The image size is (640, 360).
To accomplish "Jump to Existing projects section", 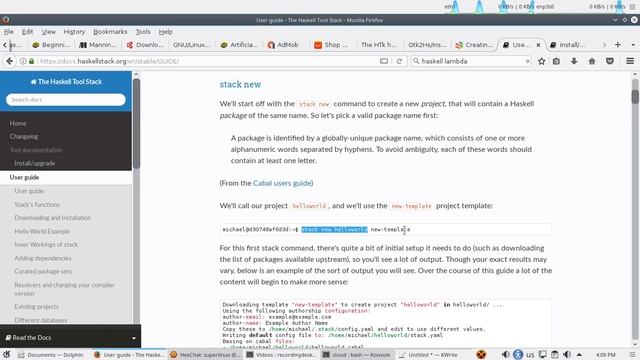I will click(x=36, y=307).
